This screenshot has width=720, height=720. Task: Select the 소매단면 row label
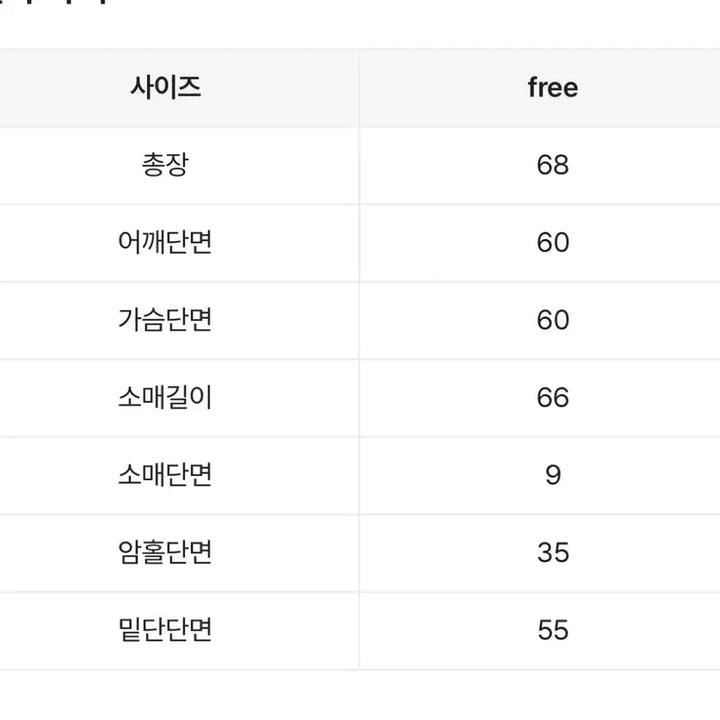pyautogui.click(x=165, y=475)
